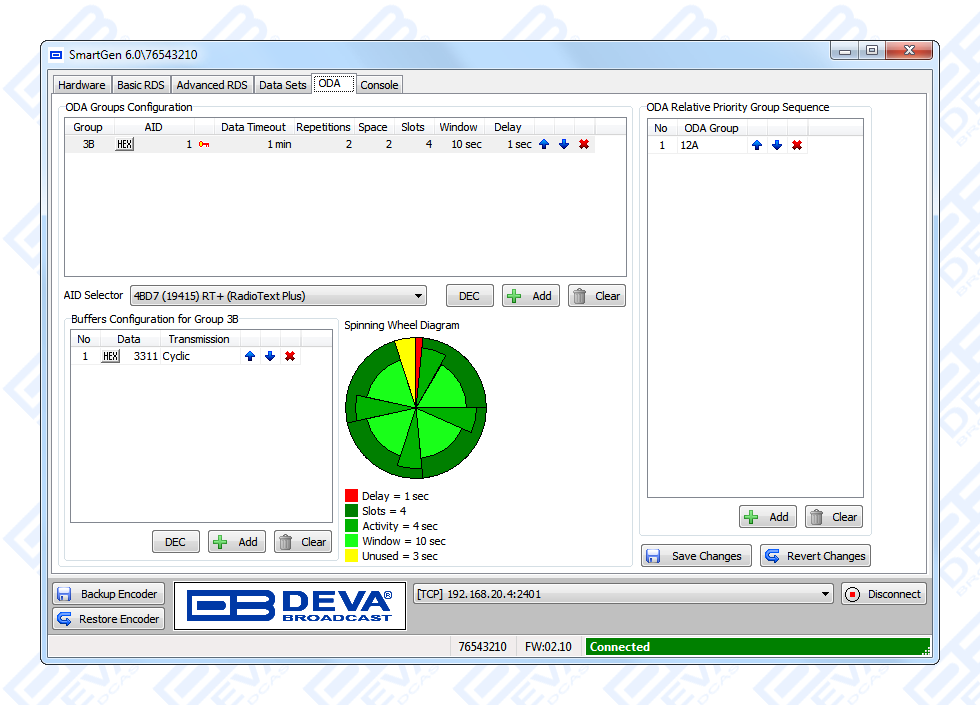This screenshot has height=705, width=980.
Task: Move ODA group 12A up in sequence
Action: [x=757, y=145]
